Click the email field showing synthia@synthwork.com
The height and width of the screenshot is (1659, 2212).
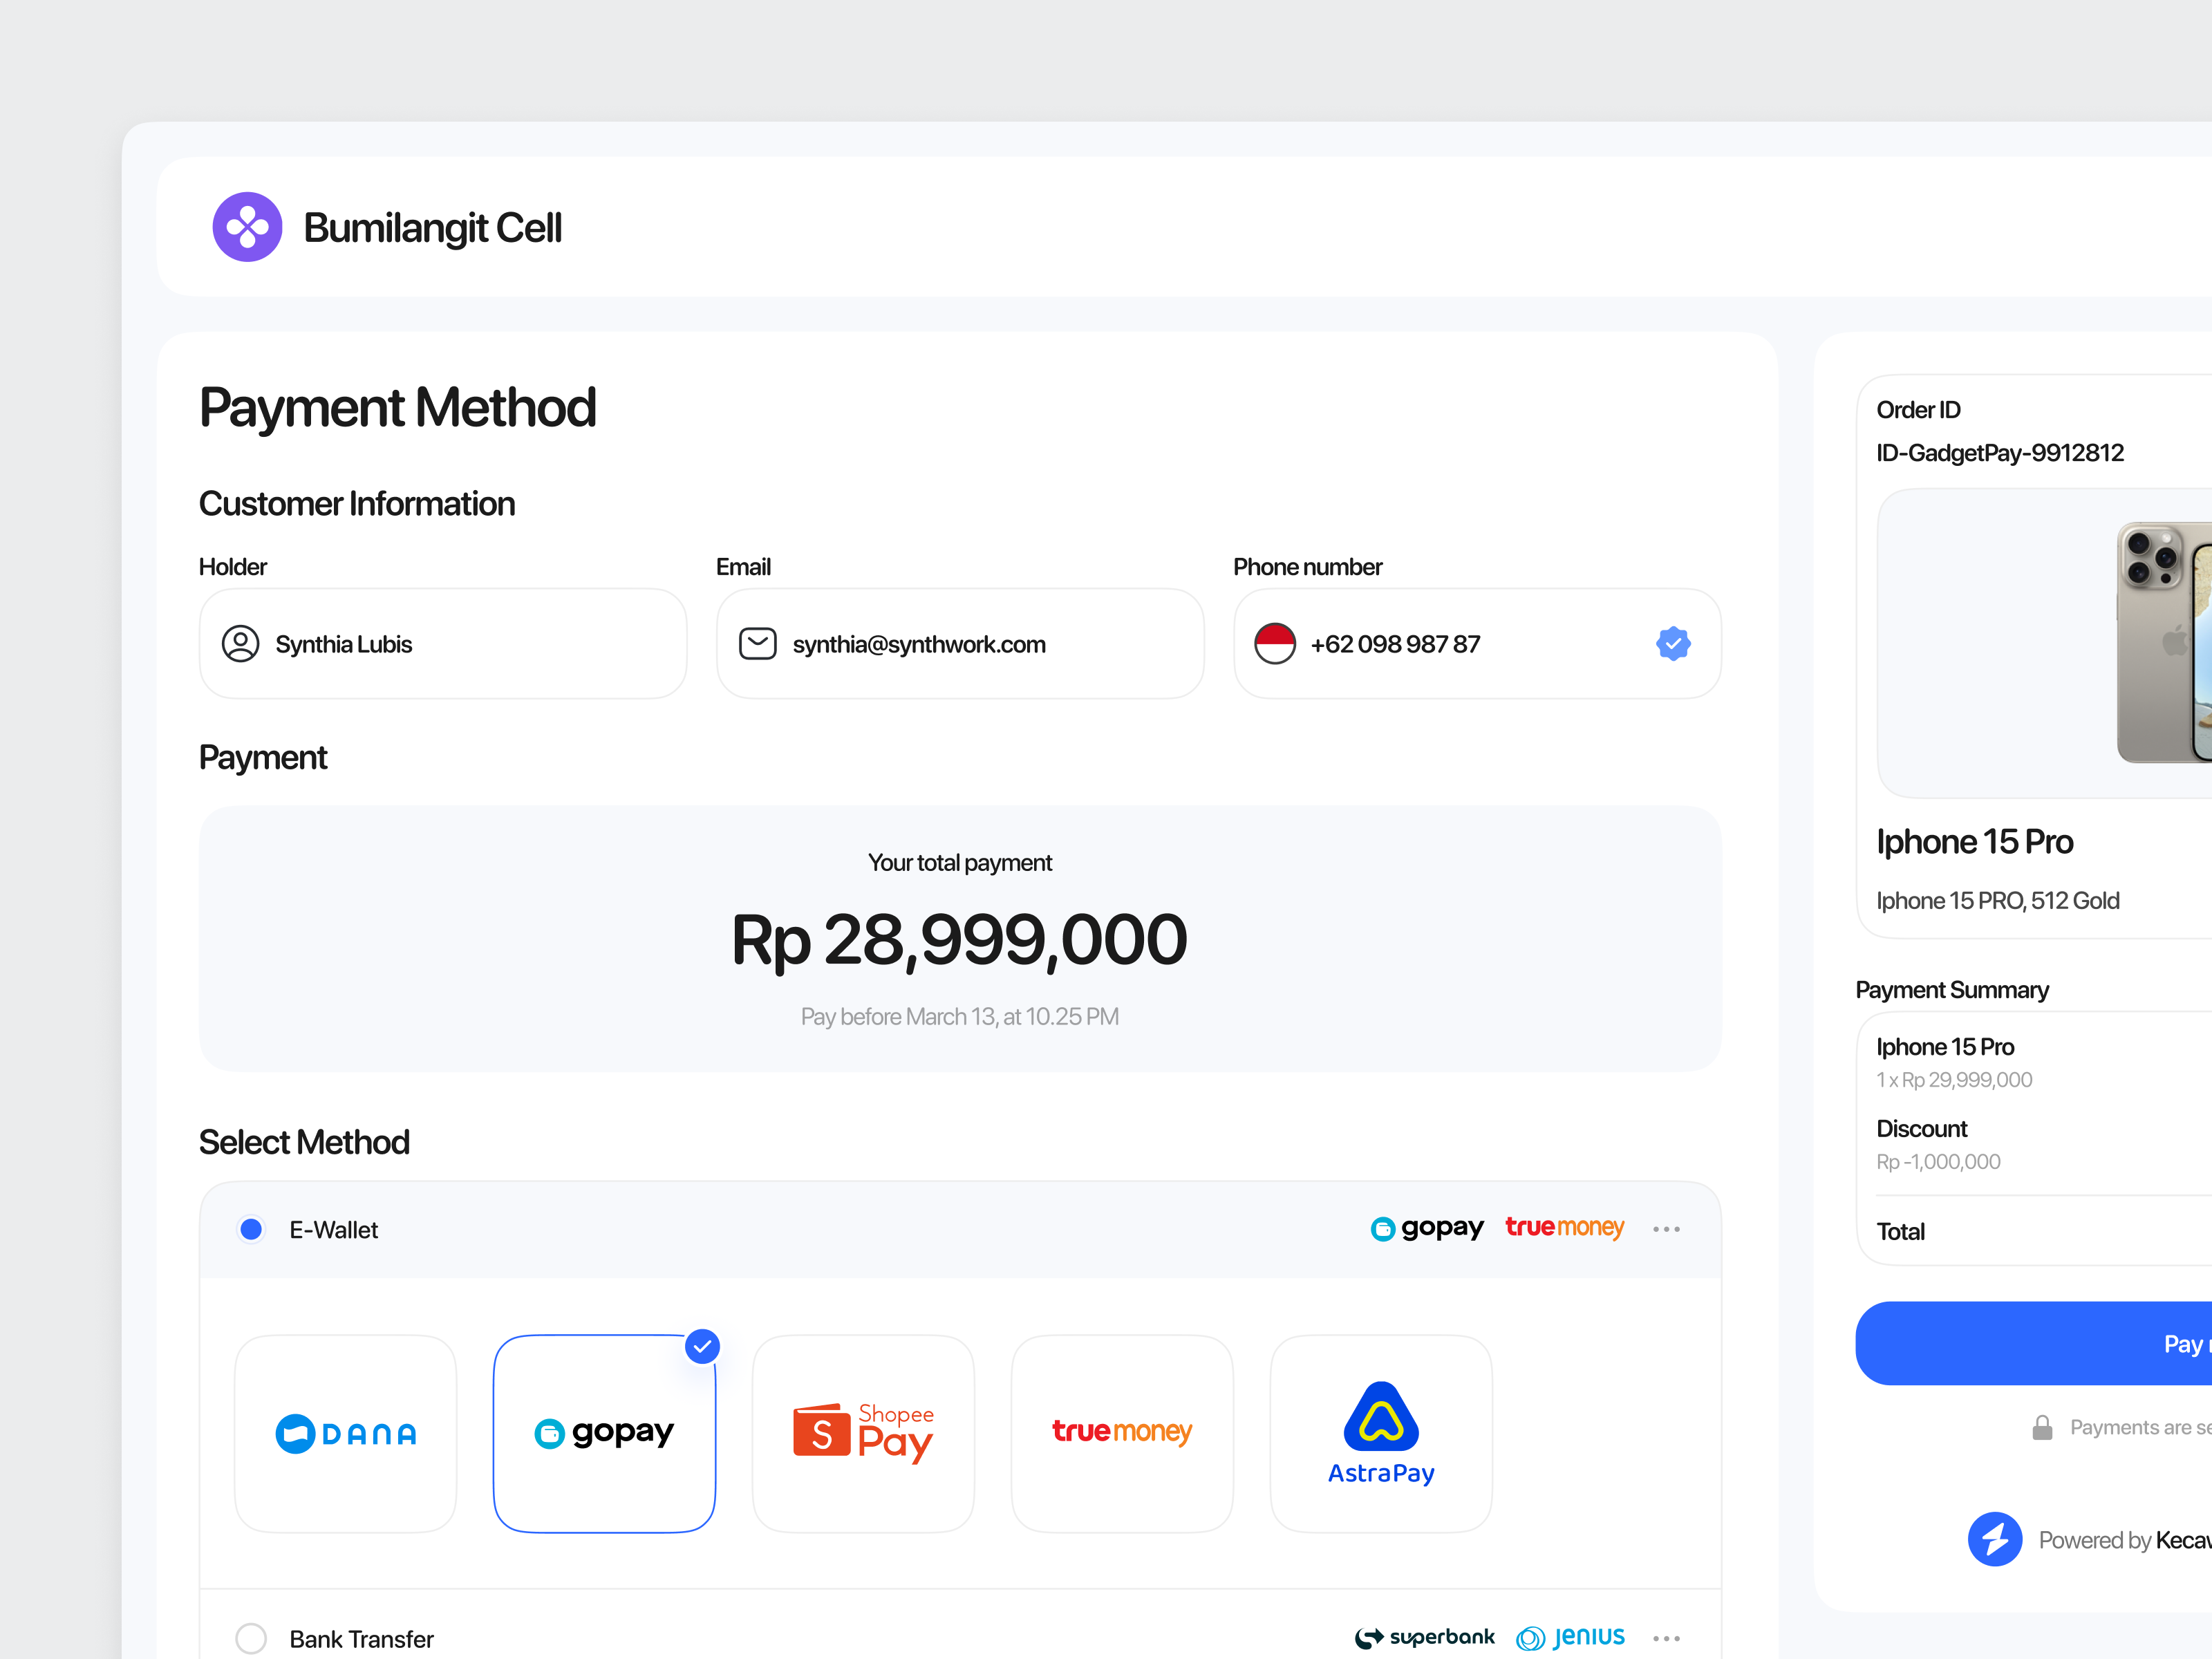point(959,643)
